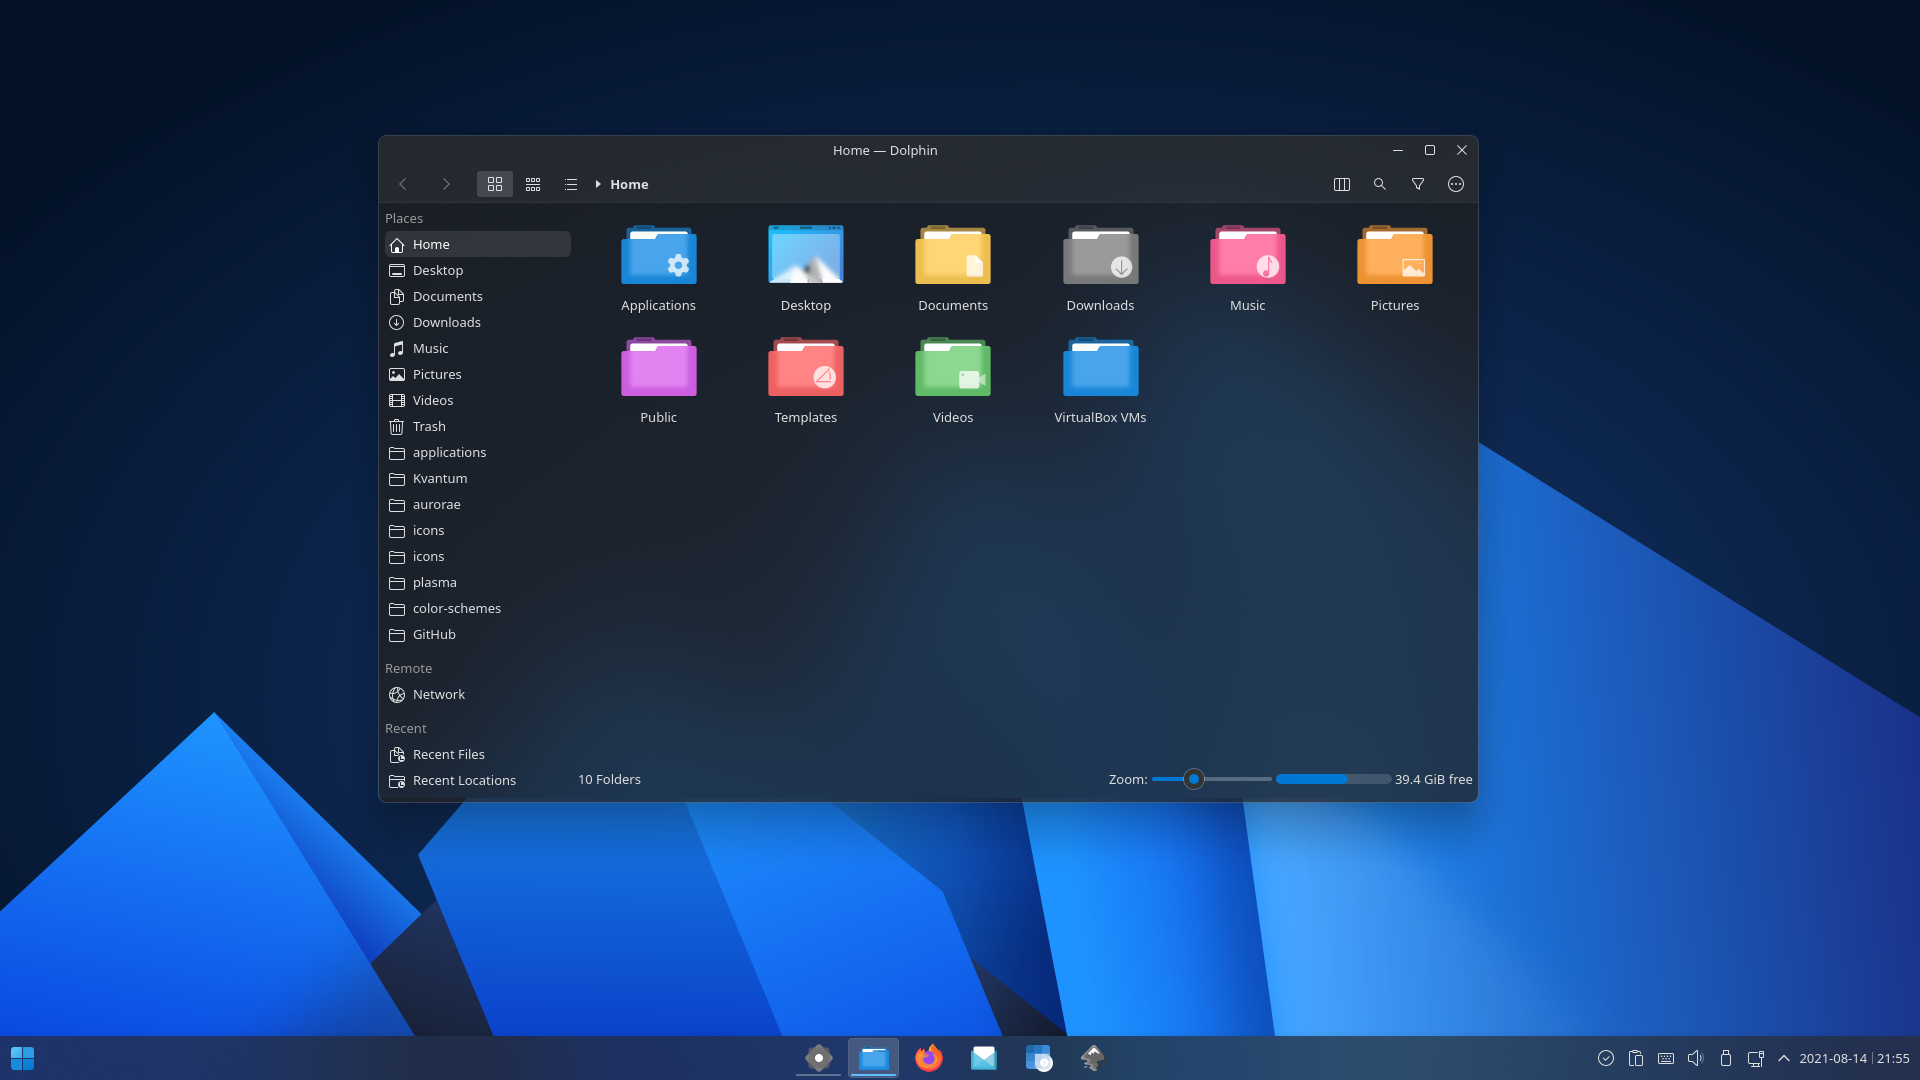Open Videos in Places sidebar
The width and height of the screenshot is (1920, 1080).
click(478, 400)
